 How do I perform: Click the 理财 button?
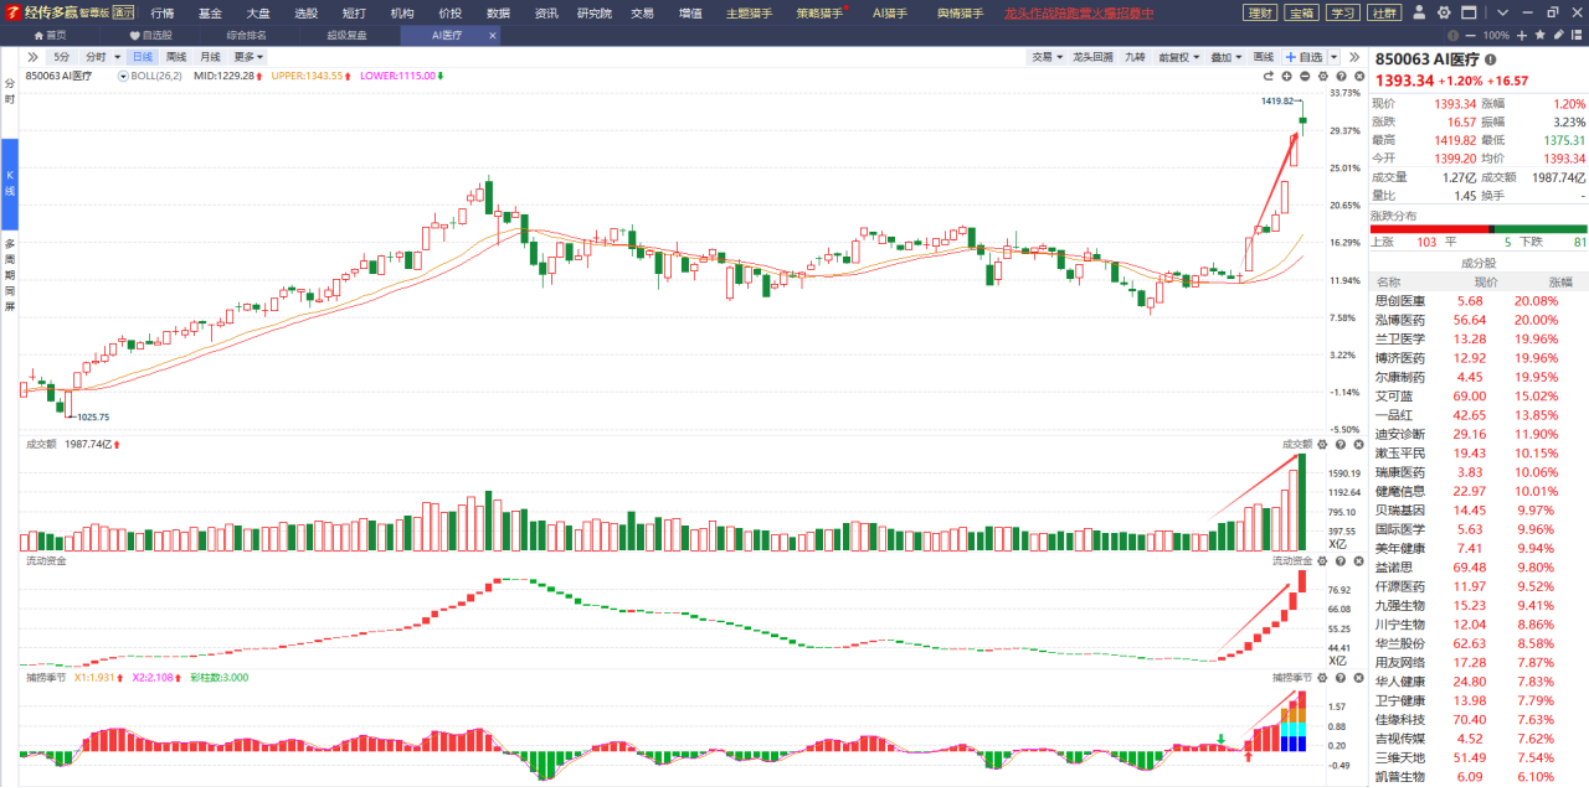click(x=1260, y=13)
